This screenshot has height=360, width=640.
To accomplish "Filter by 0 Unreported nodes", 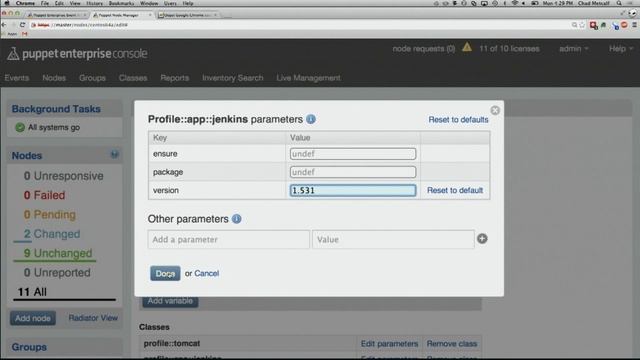I will click(x=57, y=273).
